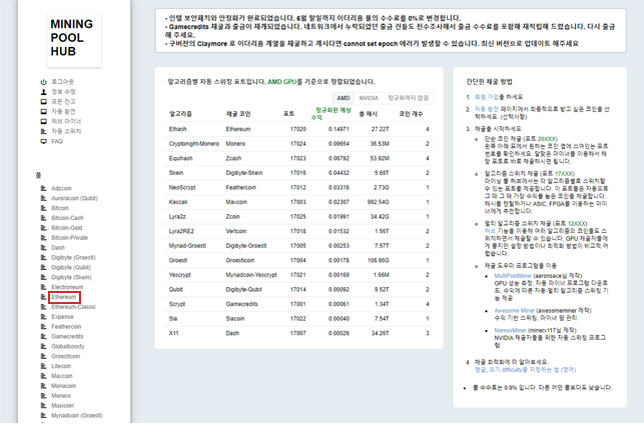Click the 자동 환전 link in the guide
The image size is (644, 426).
point(487,109)
